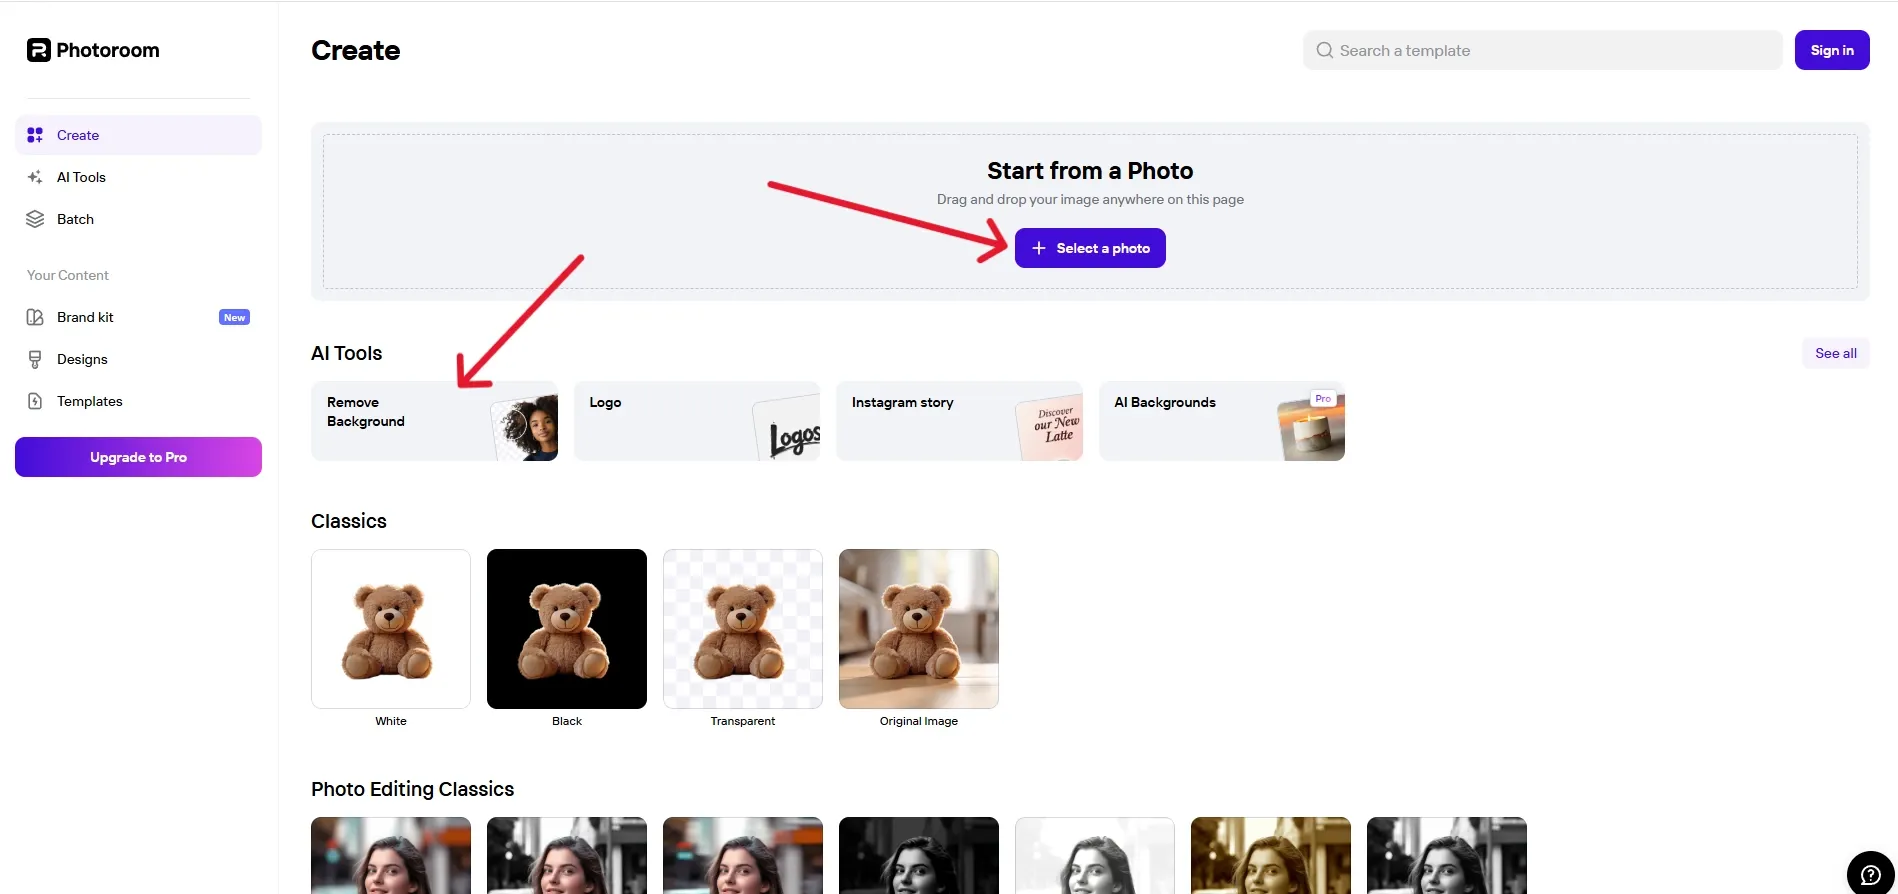
Task: Choose the Black background bear template
Action: click(567, 629)
